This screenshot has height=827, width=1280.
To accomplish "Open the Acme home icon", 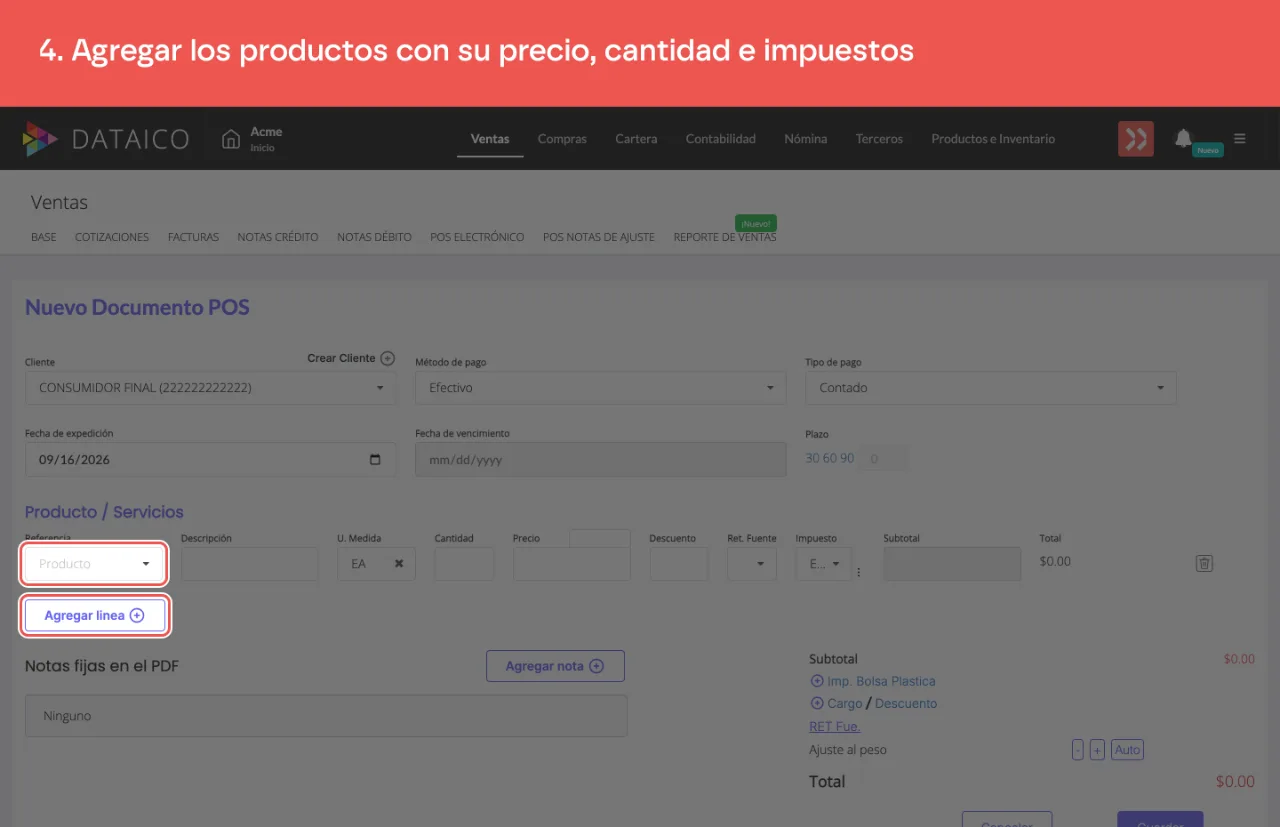I will pos(231,139).
